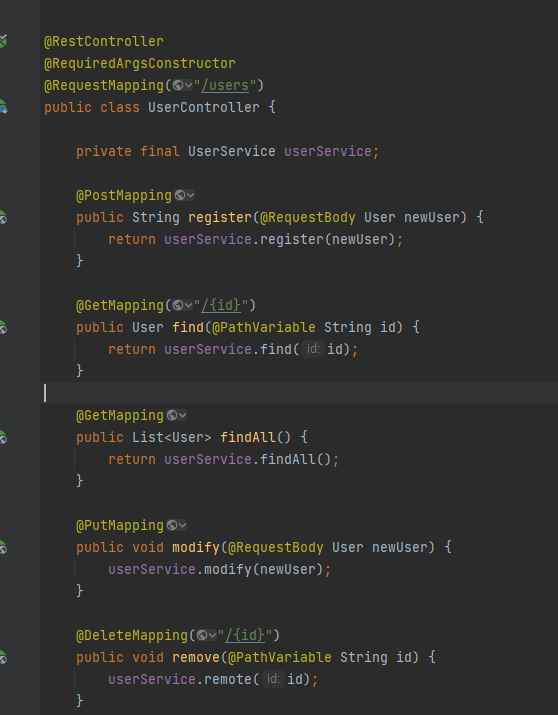
Task: Click the modify method name in its declaration
Action: [196, 547]
